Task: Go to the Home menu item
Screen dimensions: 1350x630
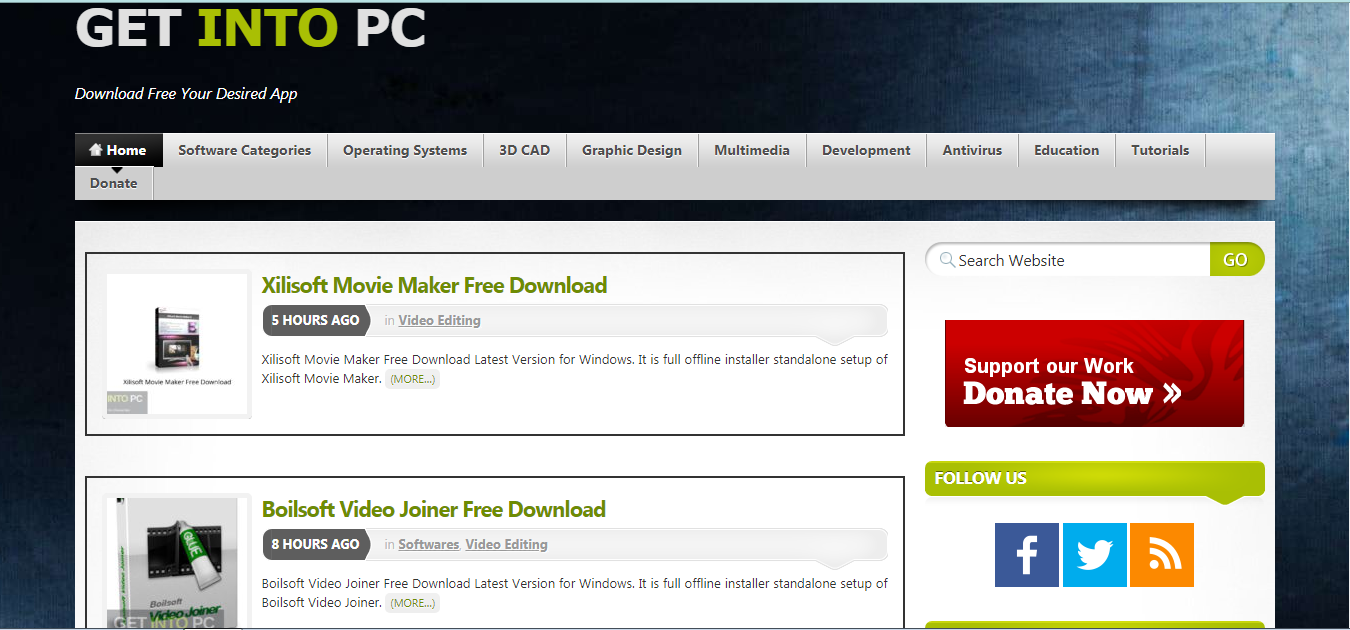Action: (x=118, y=150)
